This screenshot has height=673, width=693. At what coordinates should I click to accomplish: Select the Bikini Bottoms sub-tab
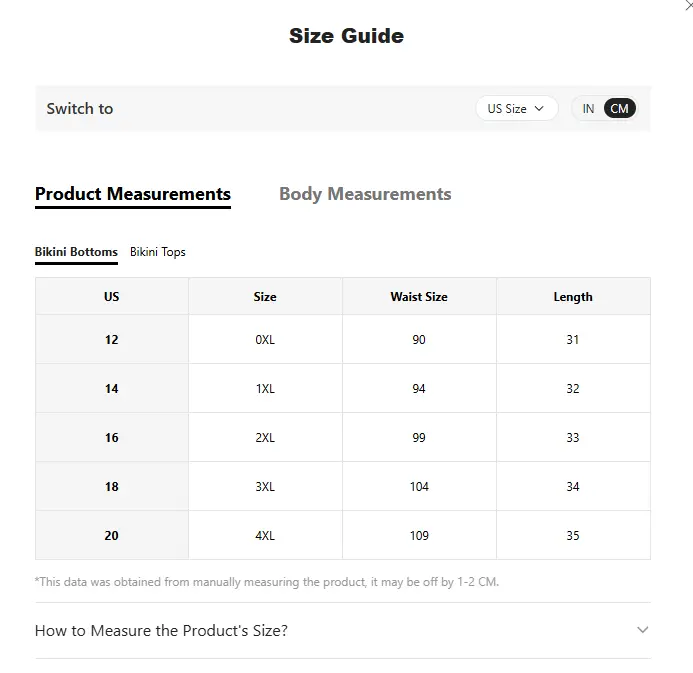click(76, 252)
